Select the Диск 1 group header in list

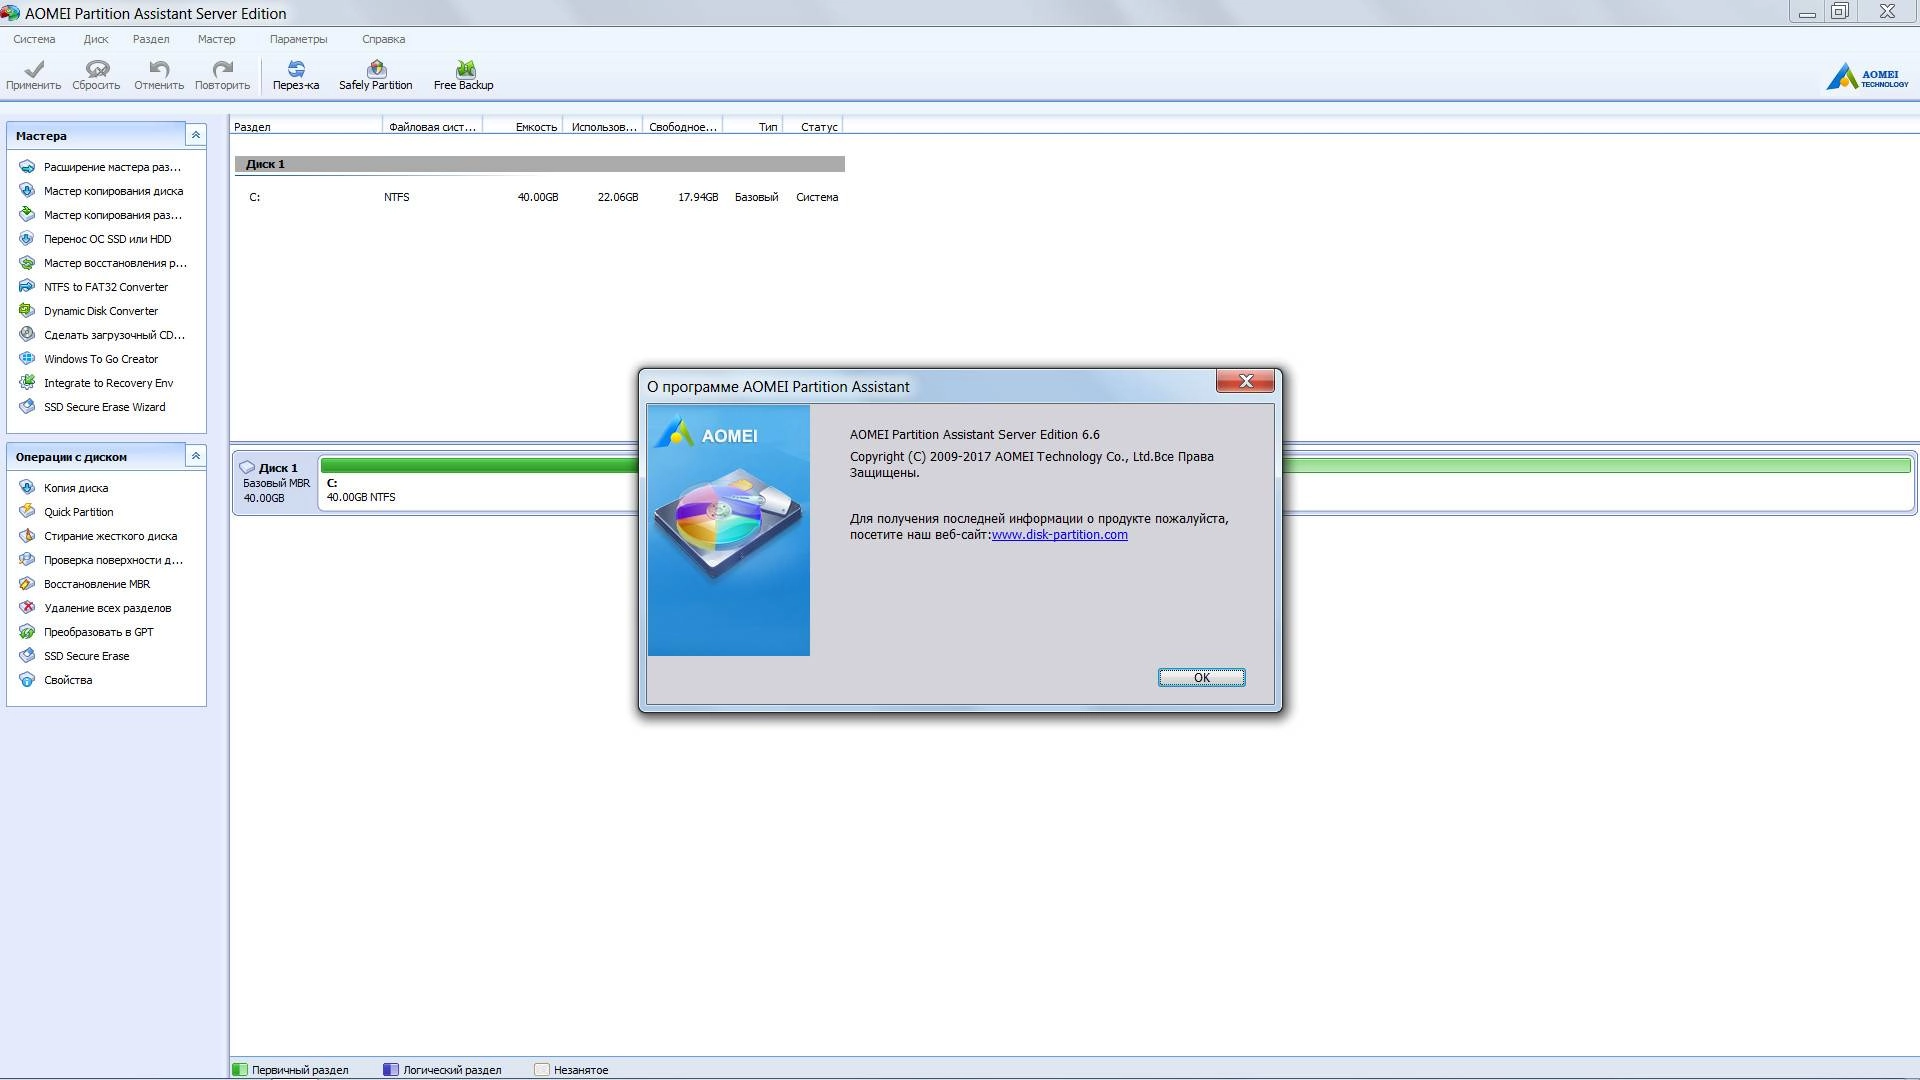coord(540,164)
